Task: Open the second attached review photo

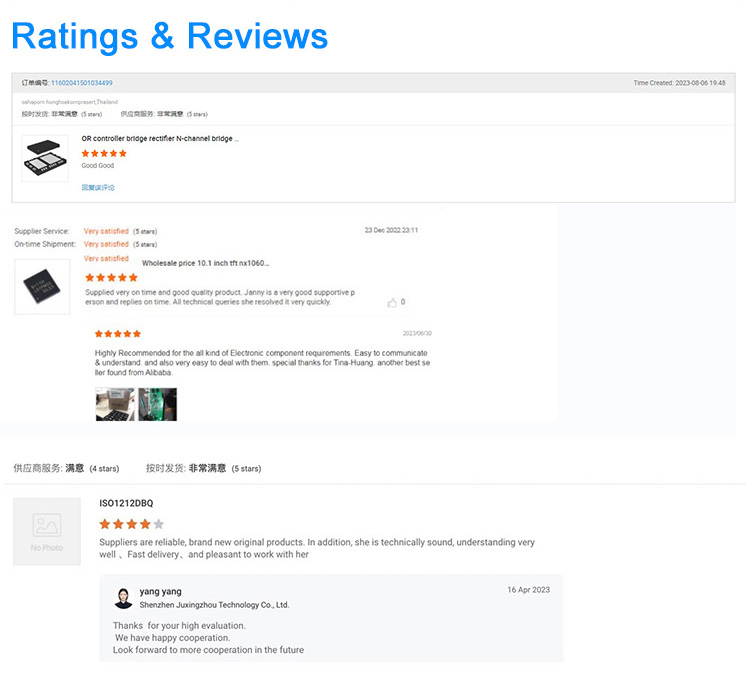Action: click(x=157, y=404)
